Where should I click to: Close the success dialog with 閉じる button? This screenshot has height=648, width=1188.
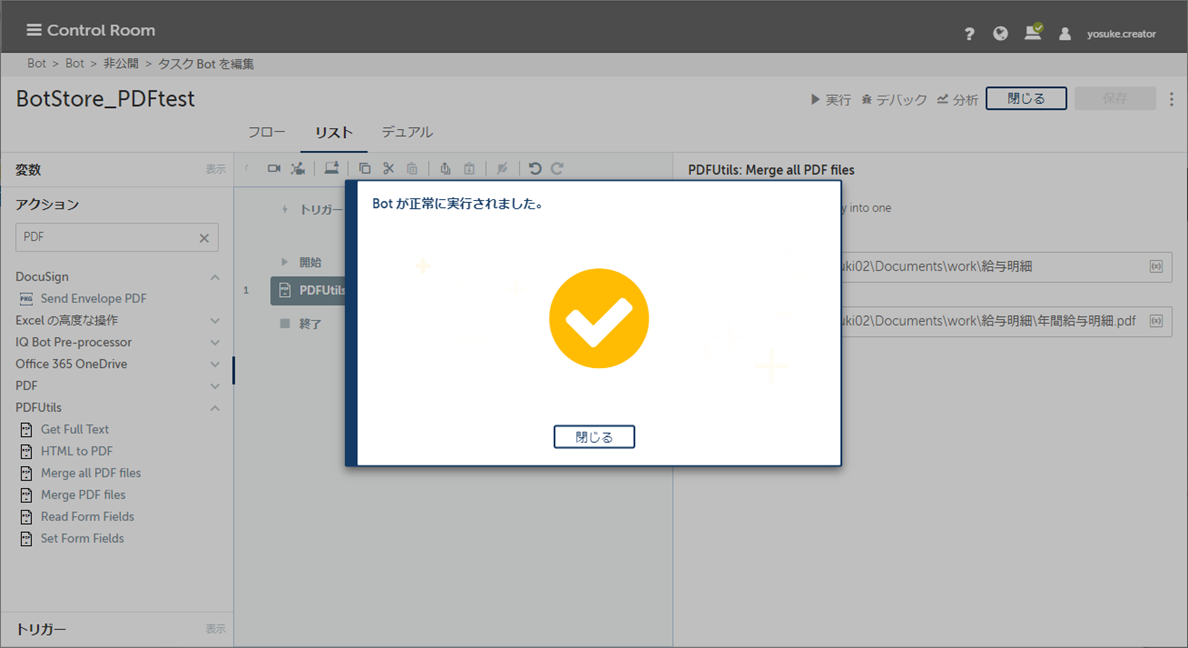coord(594,437)
